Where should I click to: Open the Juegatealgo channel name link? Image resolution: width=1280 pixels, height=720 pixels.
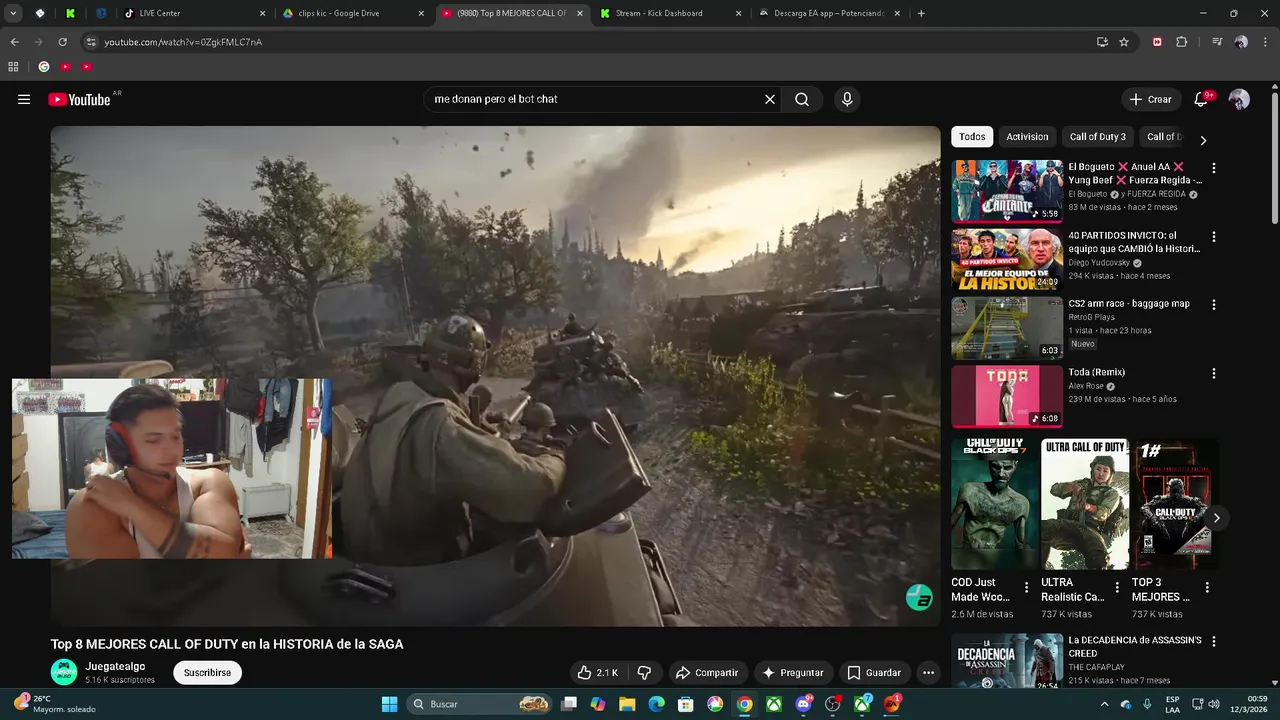(x=115, y=666)
